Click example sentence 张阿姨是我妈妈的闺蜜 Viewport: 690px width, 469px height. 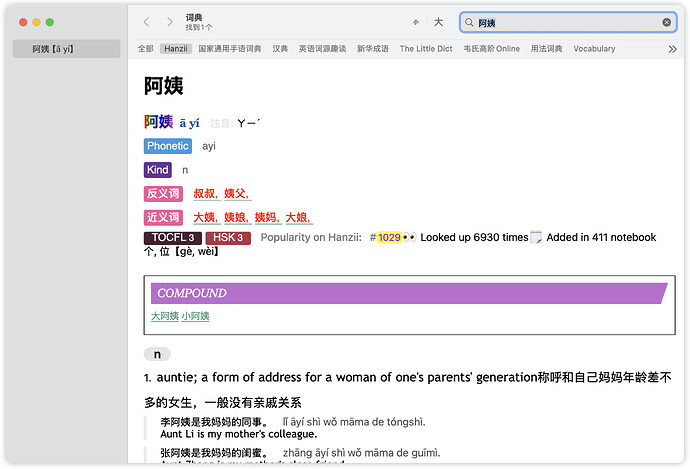click(214, 453)
